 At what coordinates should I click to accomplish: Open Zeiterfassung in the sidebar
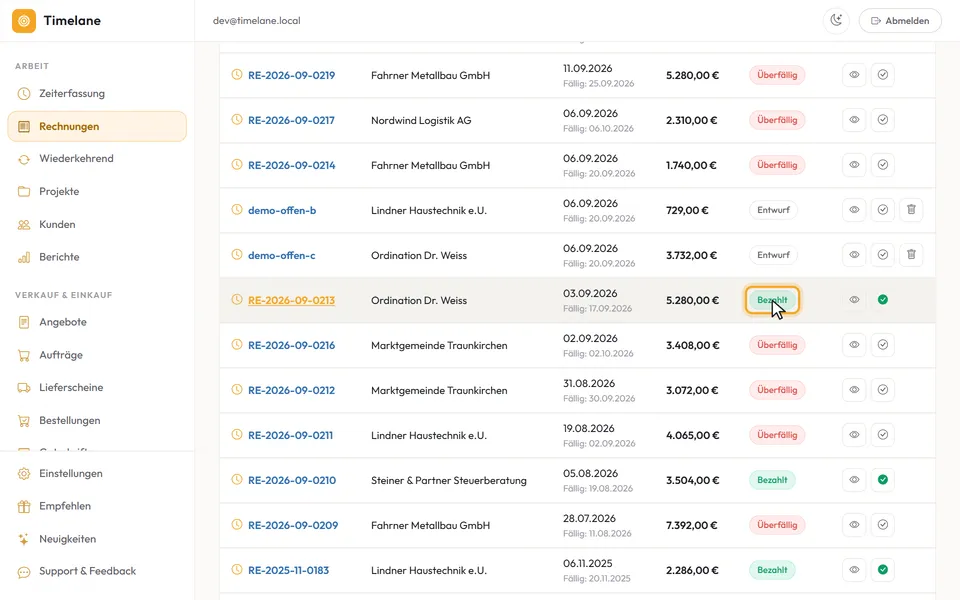tap(97, 94)
